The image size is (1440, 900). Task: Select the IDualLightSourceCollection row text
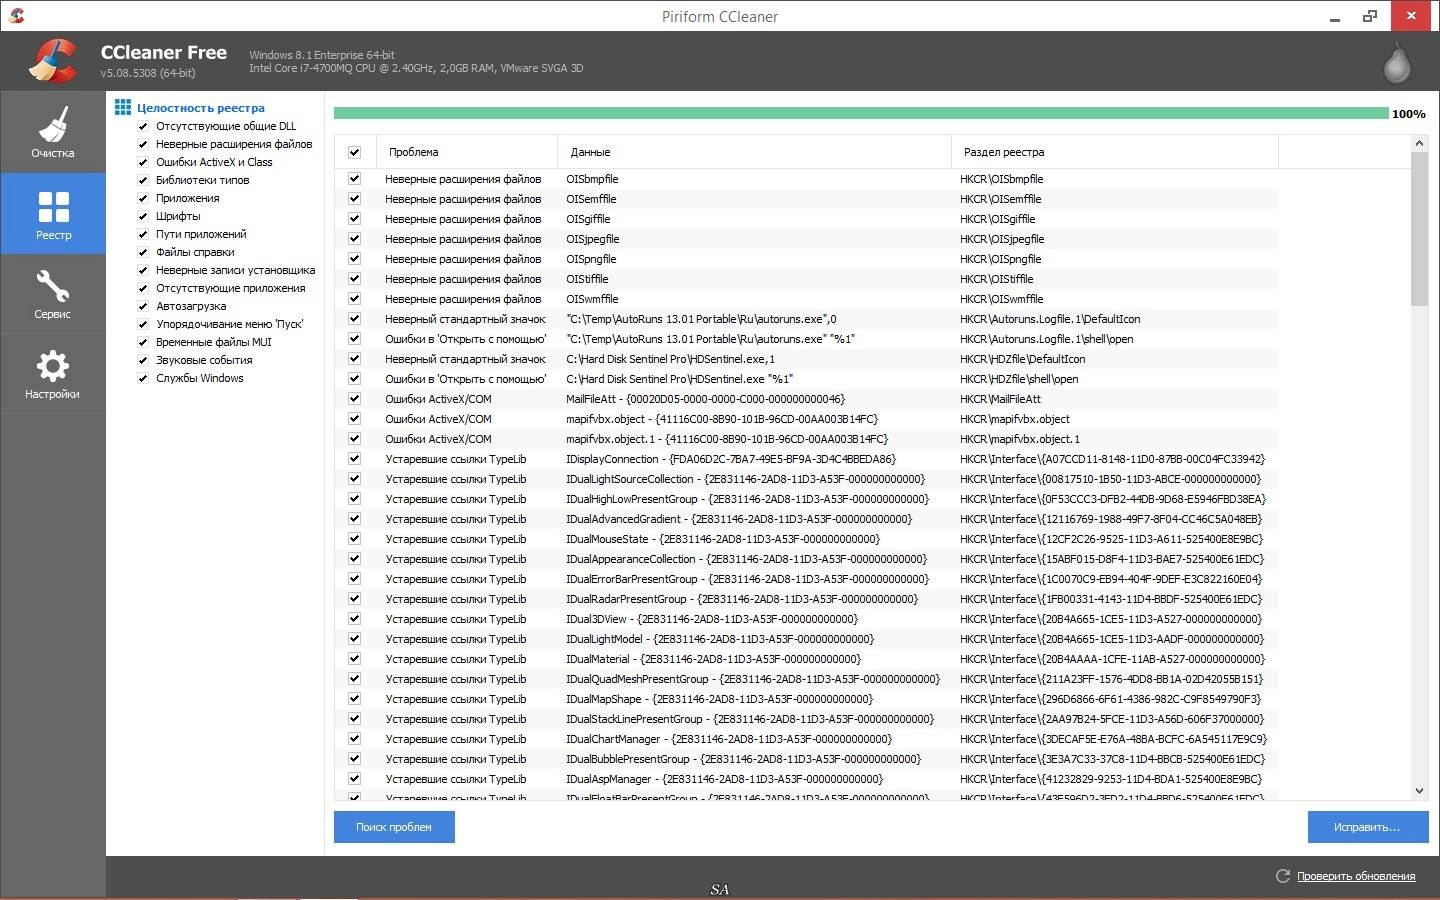tap(746, 479)
